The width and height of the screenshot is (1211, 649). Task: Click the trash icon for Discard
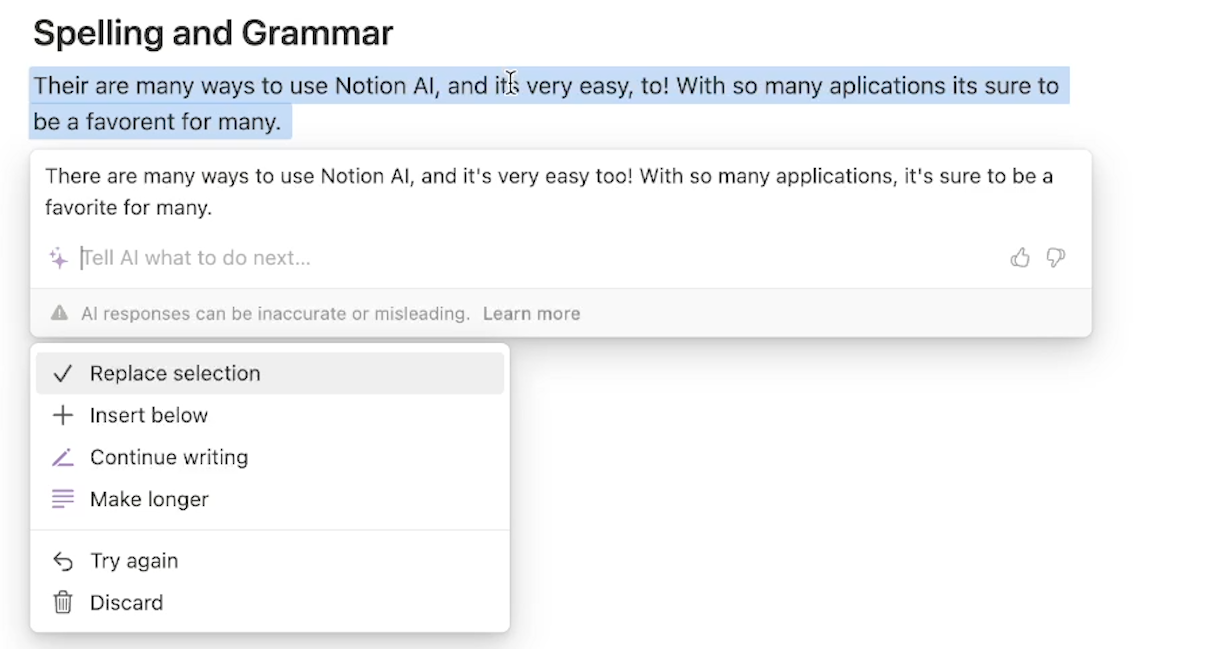[63, 603]
